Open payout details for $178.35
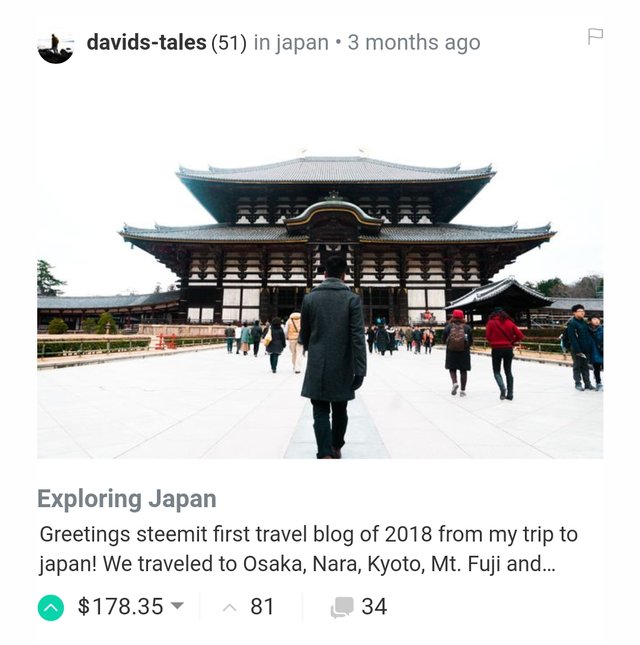Viewport: 640px width, 645px height. (x=121, y=606)
